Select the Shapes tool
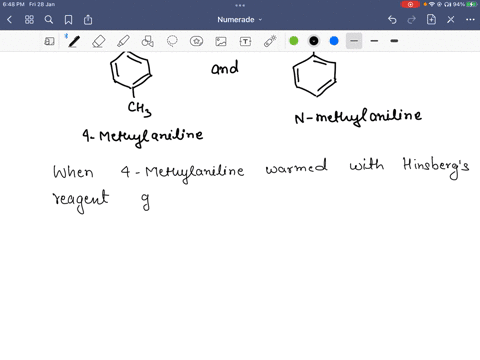This screenshot has height=360, width=480. (147, 41)
